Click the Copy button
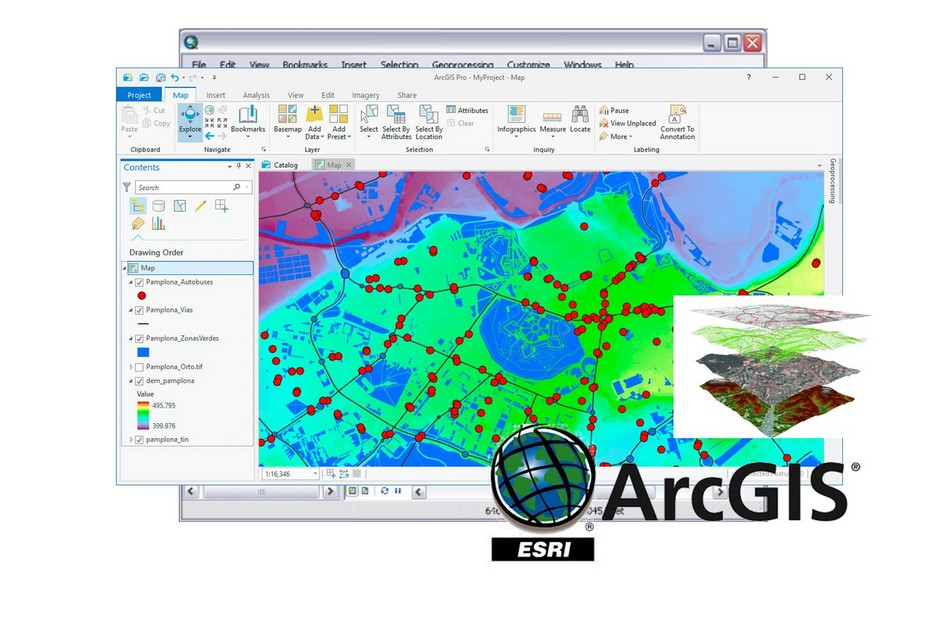937x620 pixels. pos(156,123)
